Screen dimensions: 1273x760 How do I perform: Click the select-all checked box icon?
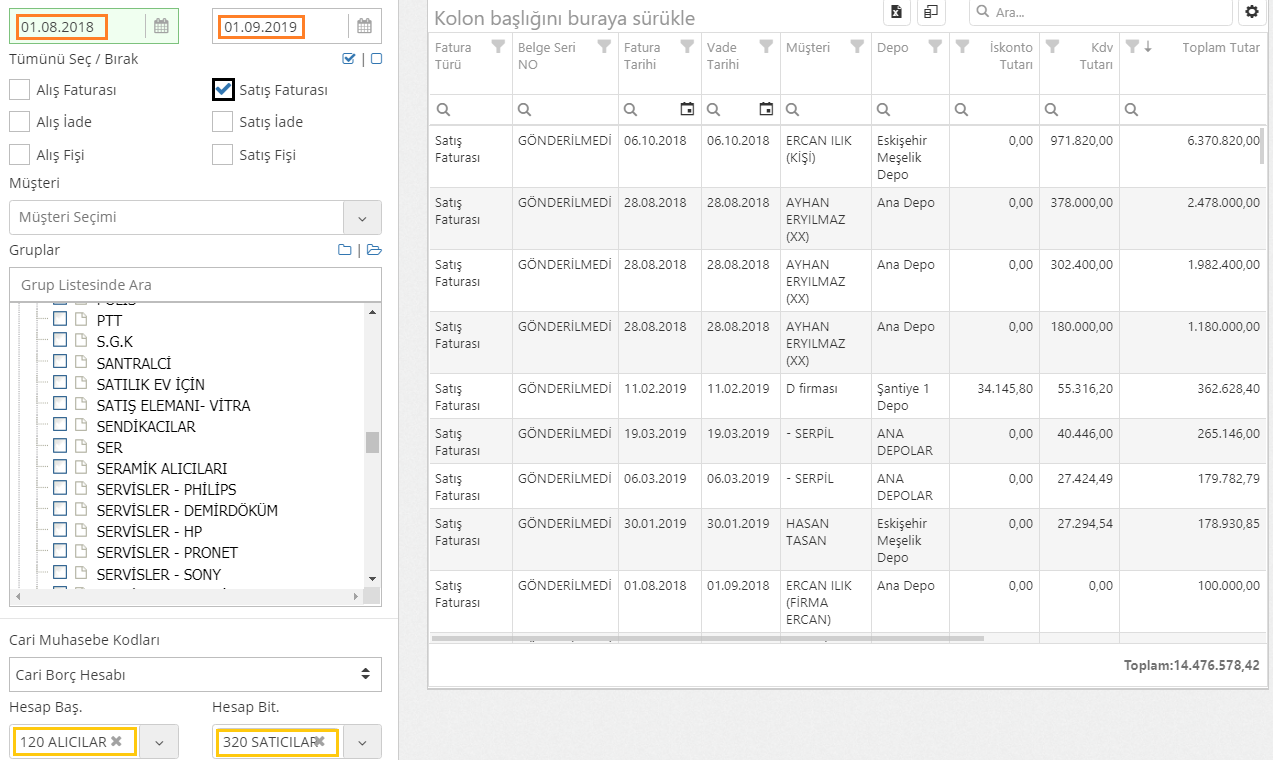tap(348, 59)
